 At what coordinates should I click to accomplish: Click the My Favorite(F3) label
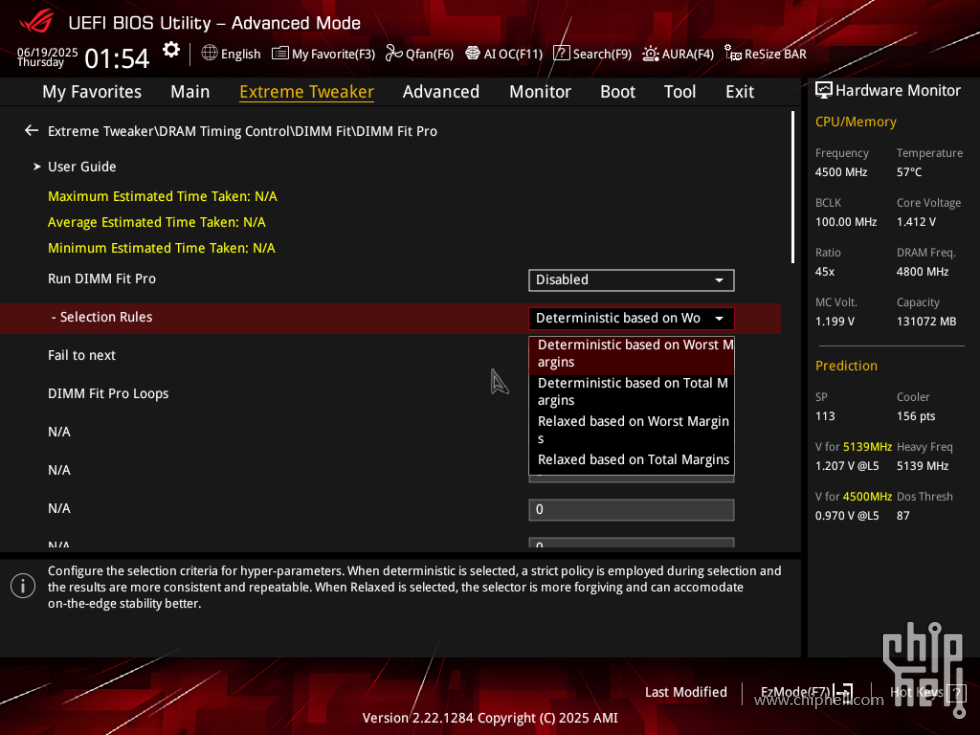333,54
